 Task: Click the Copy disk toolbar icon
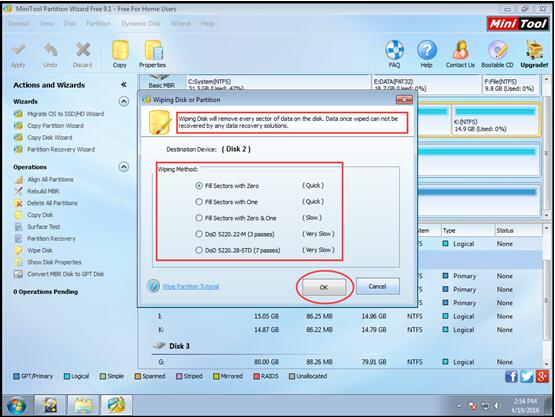[120, 55]
